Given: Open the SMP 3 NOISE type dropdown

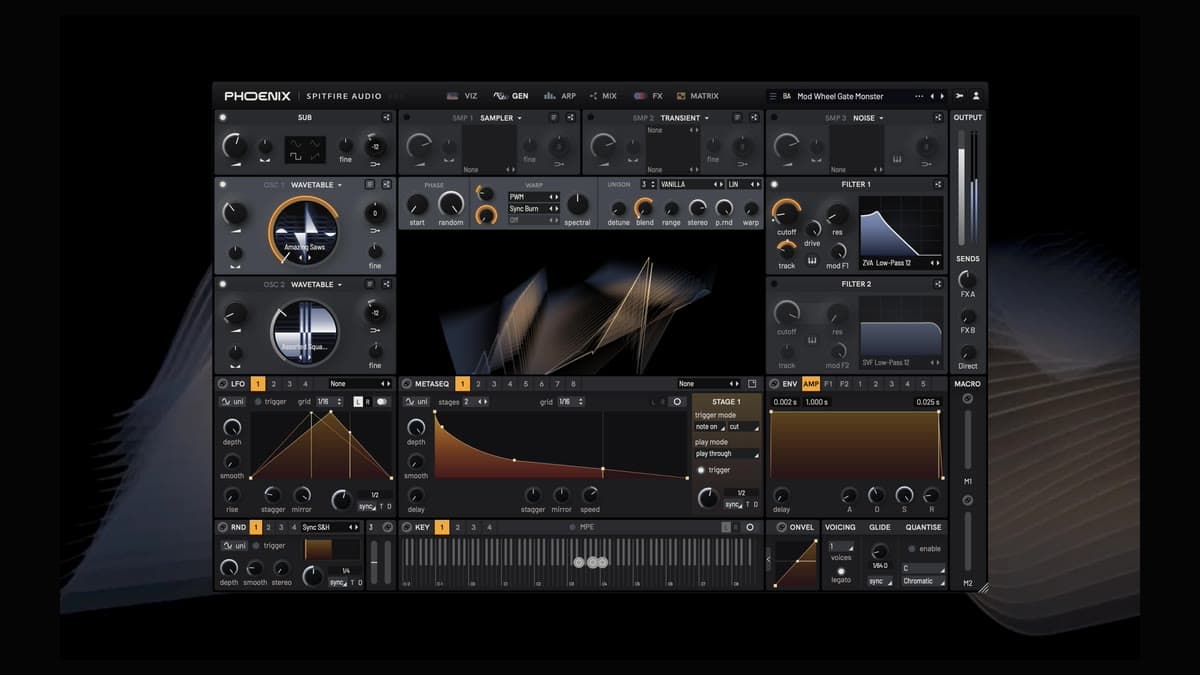Looking at the screenshot, I should 868,118.
